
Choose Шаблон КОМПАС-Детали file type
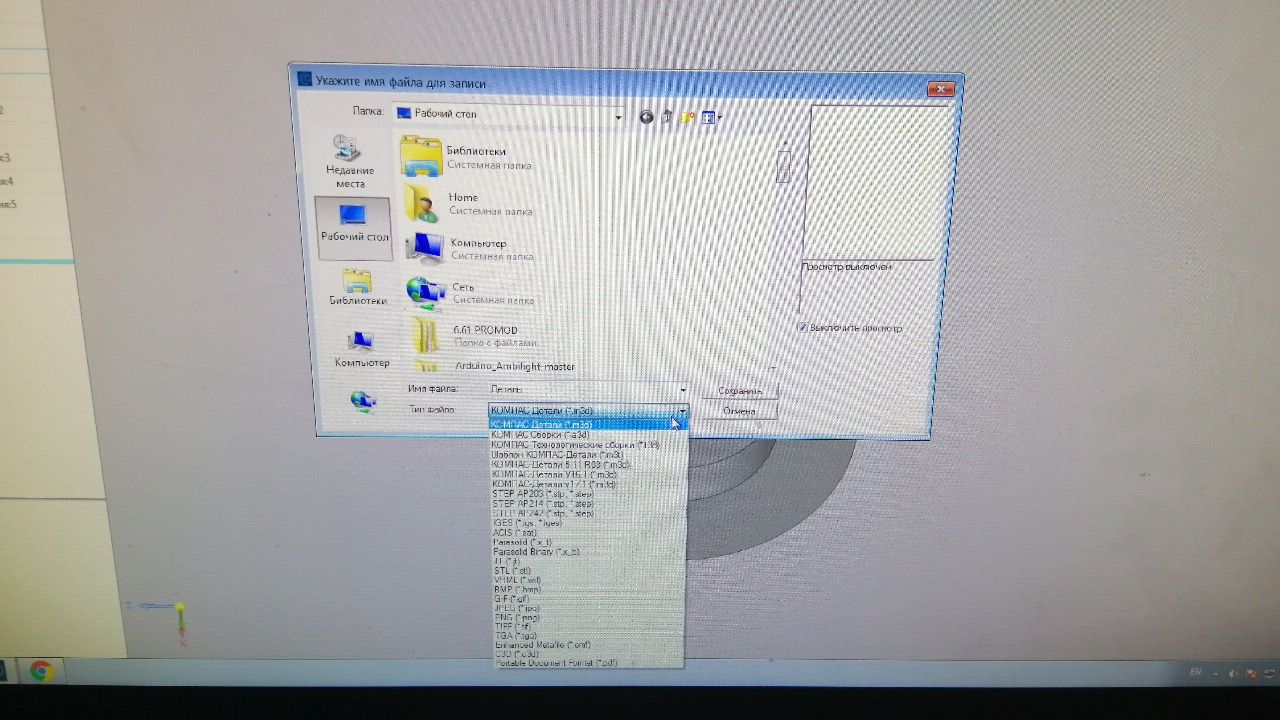(588, 454)
